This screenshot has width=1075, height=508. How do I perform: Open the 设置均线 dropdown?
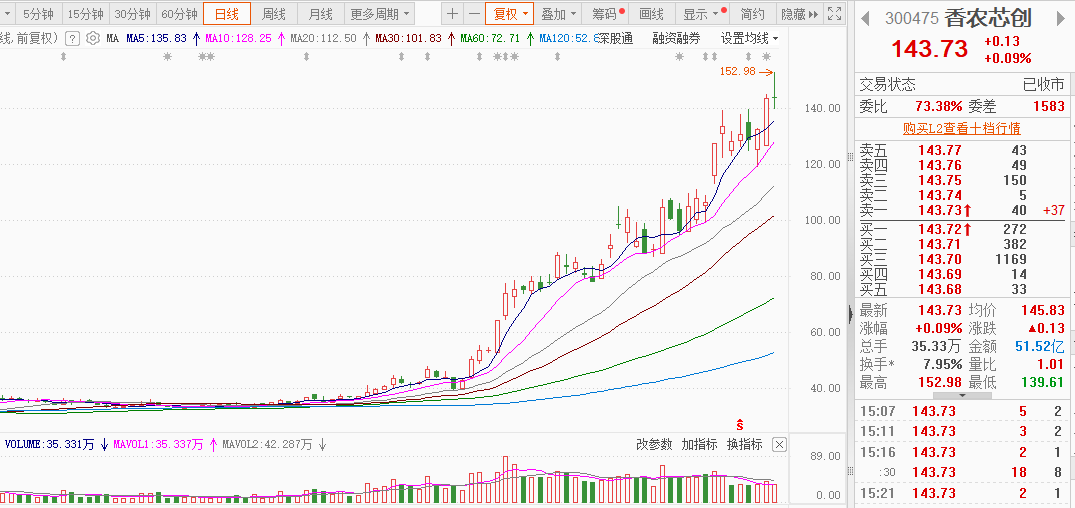(x=749, y=38)
